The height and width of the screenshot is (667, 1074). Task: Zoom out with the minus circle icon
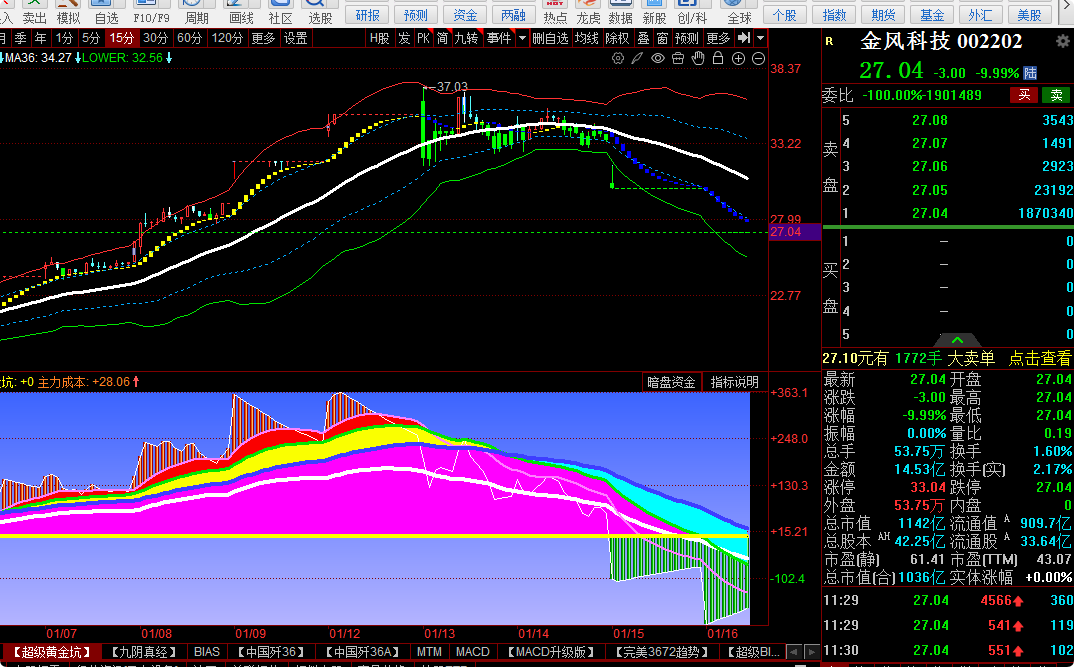[x=758, y=58]
